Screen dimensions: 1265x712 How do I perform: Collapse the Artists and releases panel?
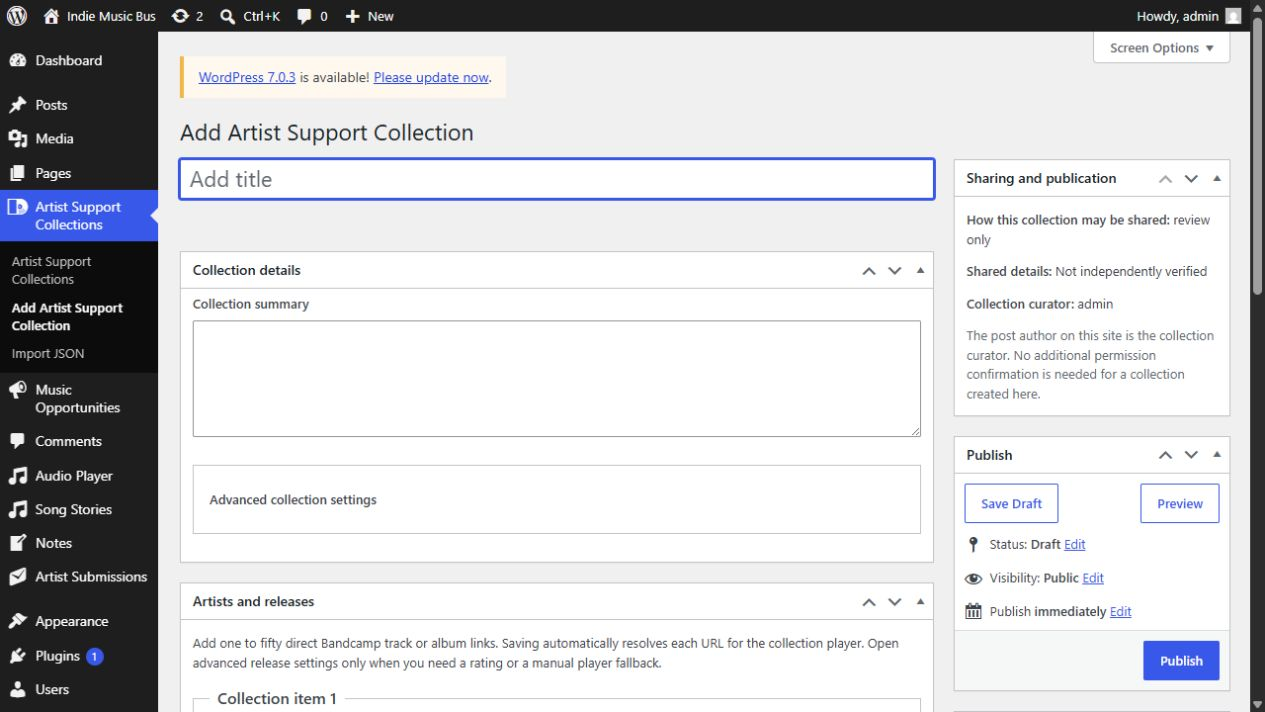pyautogui.click(x=921, y=601)
